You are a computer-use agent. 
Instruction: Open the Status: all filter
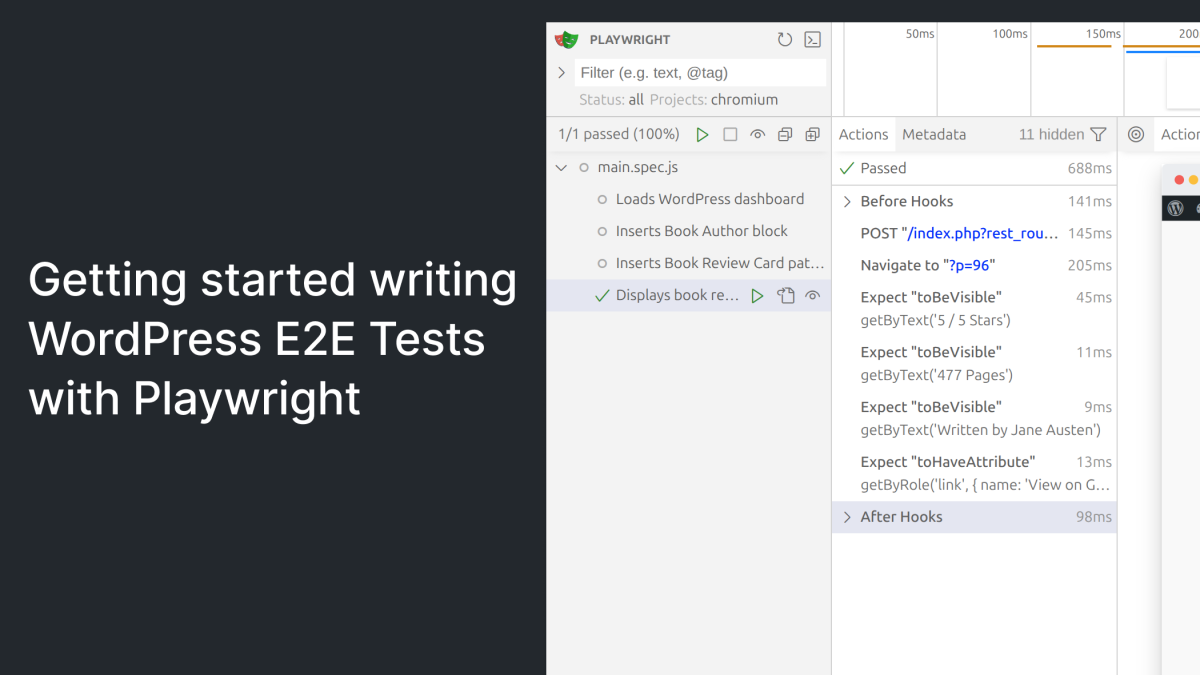tap(611, 99)
